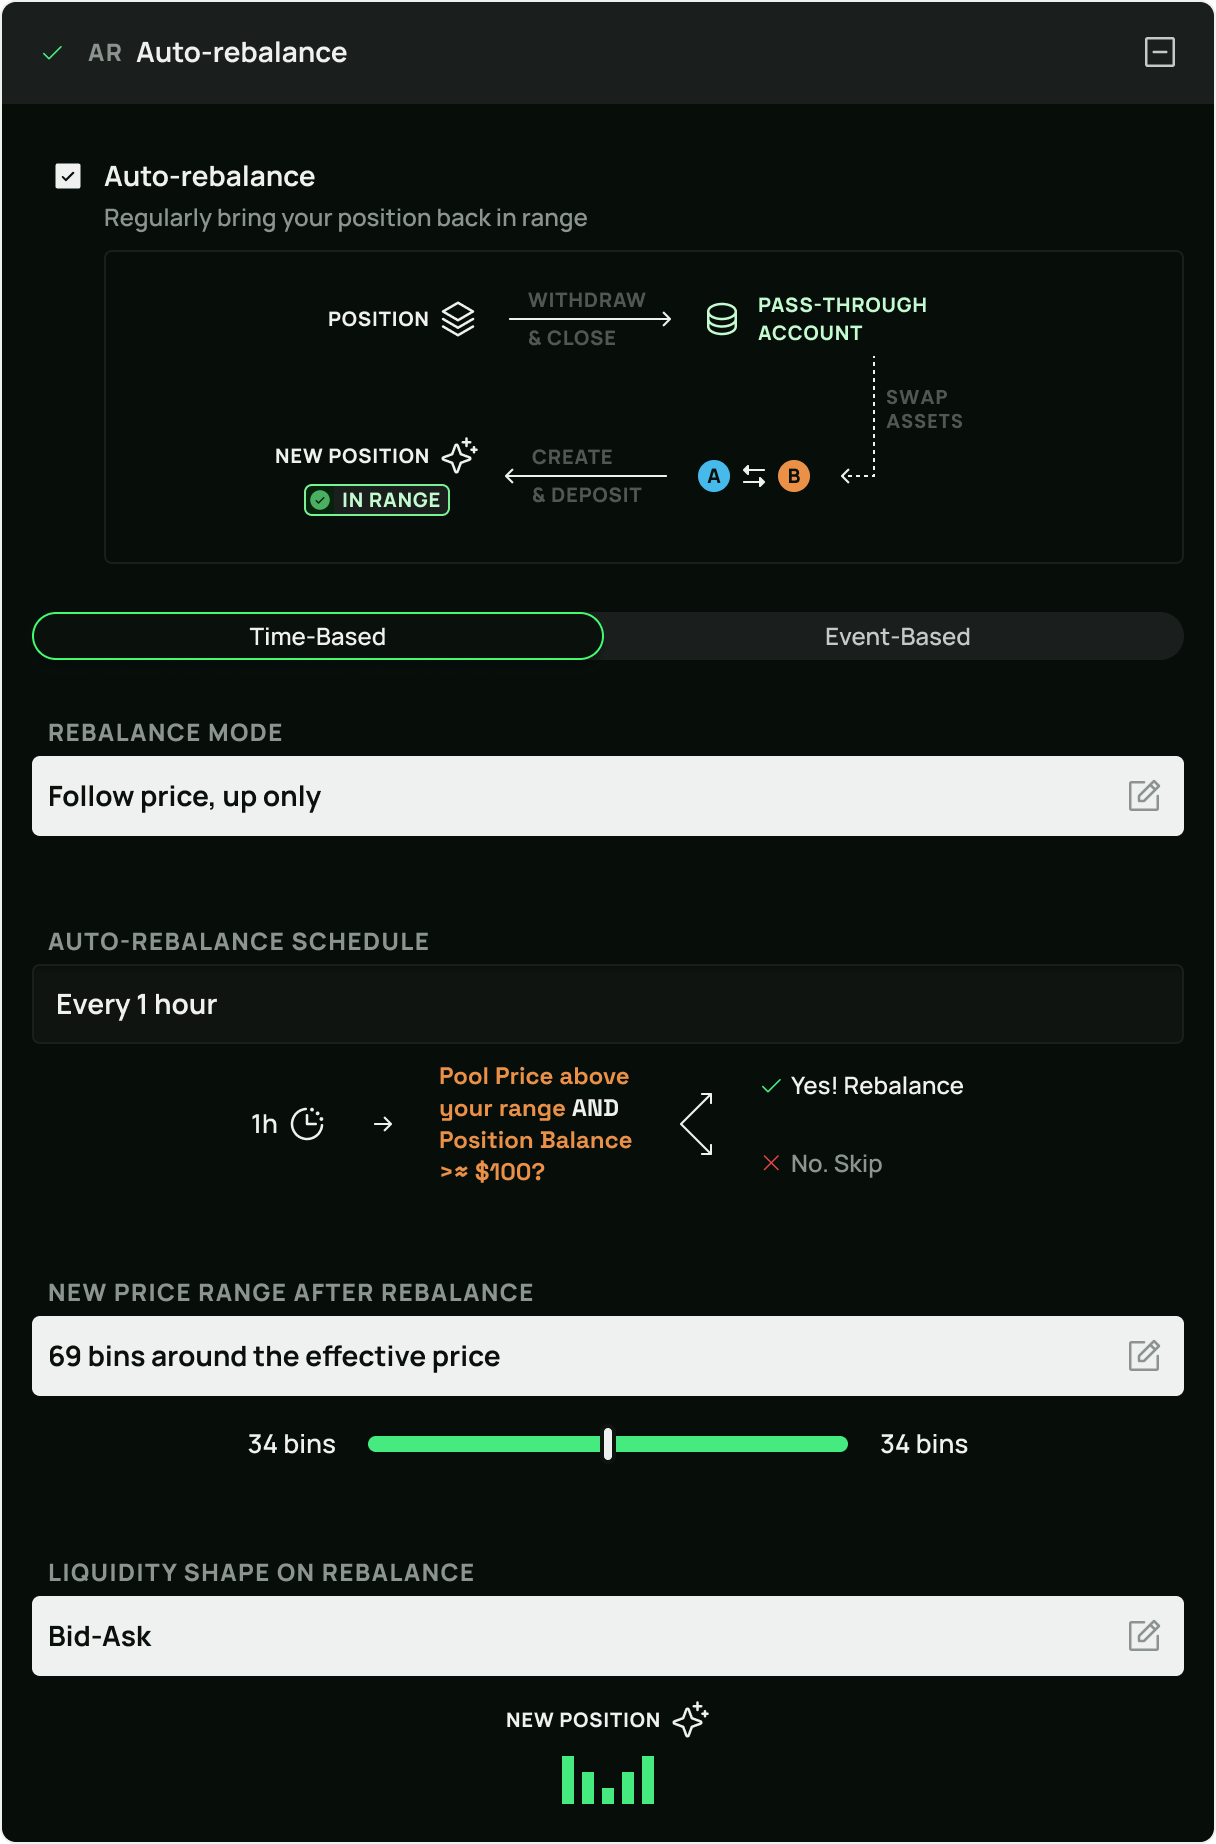Edit the liquidity shape Bid-Ask icon

point(1144,1636)
